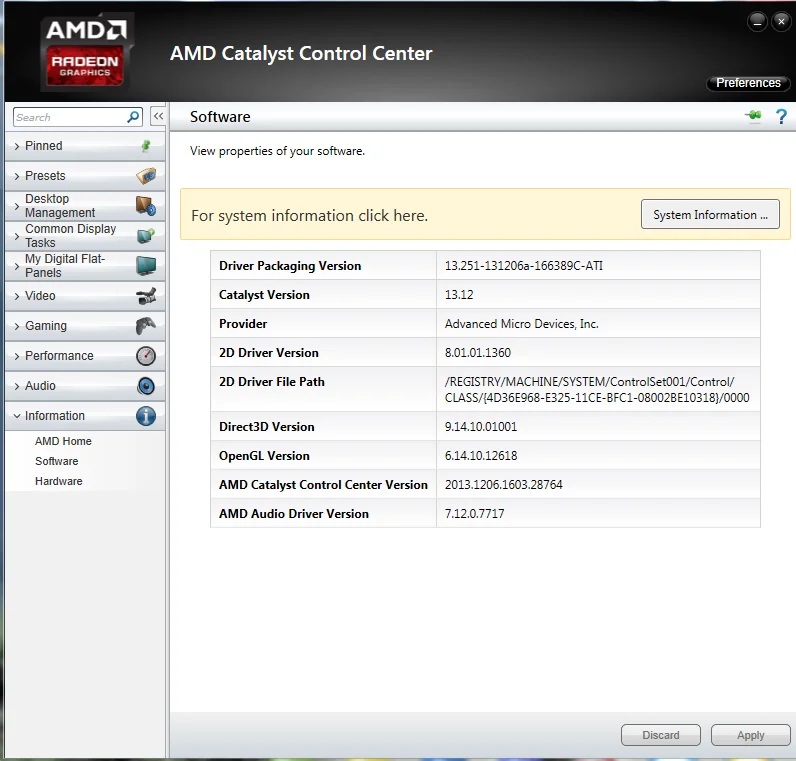
Task: Click the Presets icon
Action: pos(146,176)
